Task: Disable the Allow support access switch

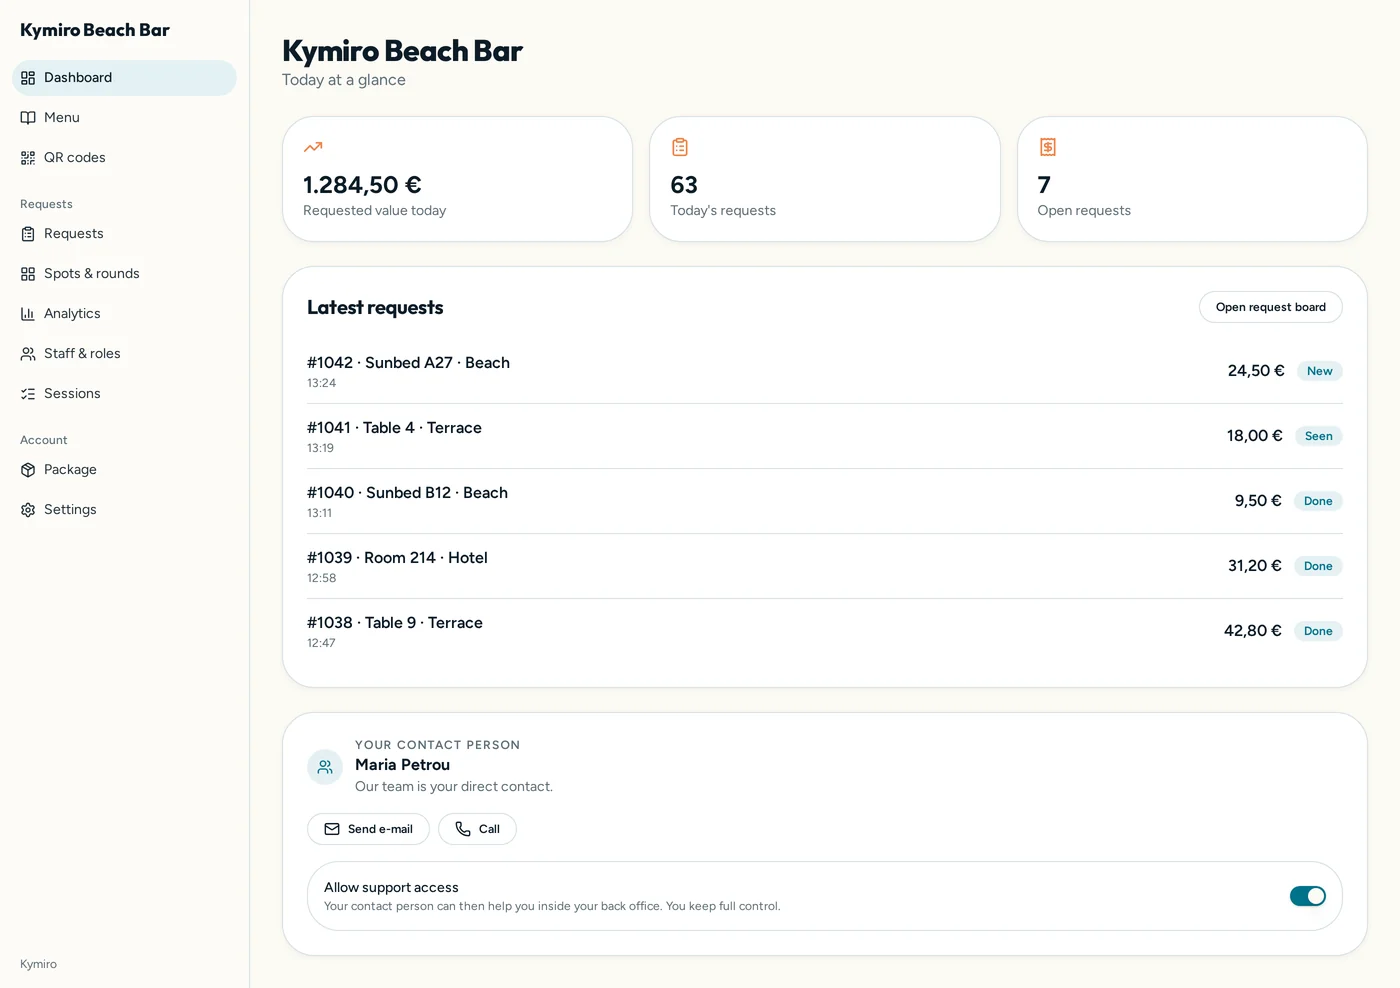Action: (1307, 896)
